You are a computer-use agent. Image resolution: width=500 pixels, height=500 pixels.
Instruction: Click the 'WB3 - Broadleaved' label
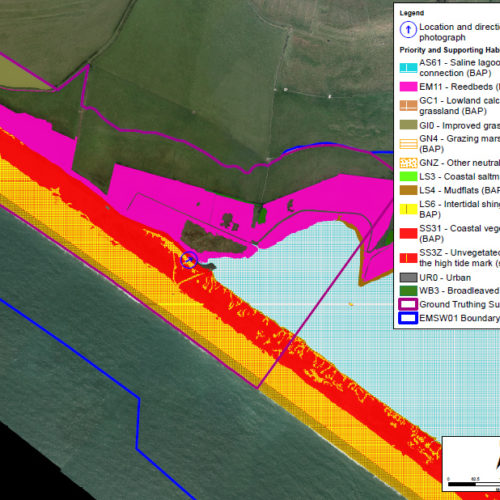tap(459, 291)
